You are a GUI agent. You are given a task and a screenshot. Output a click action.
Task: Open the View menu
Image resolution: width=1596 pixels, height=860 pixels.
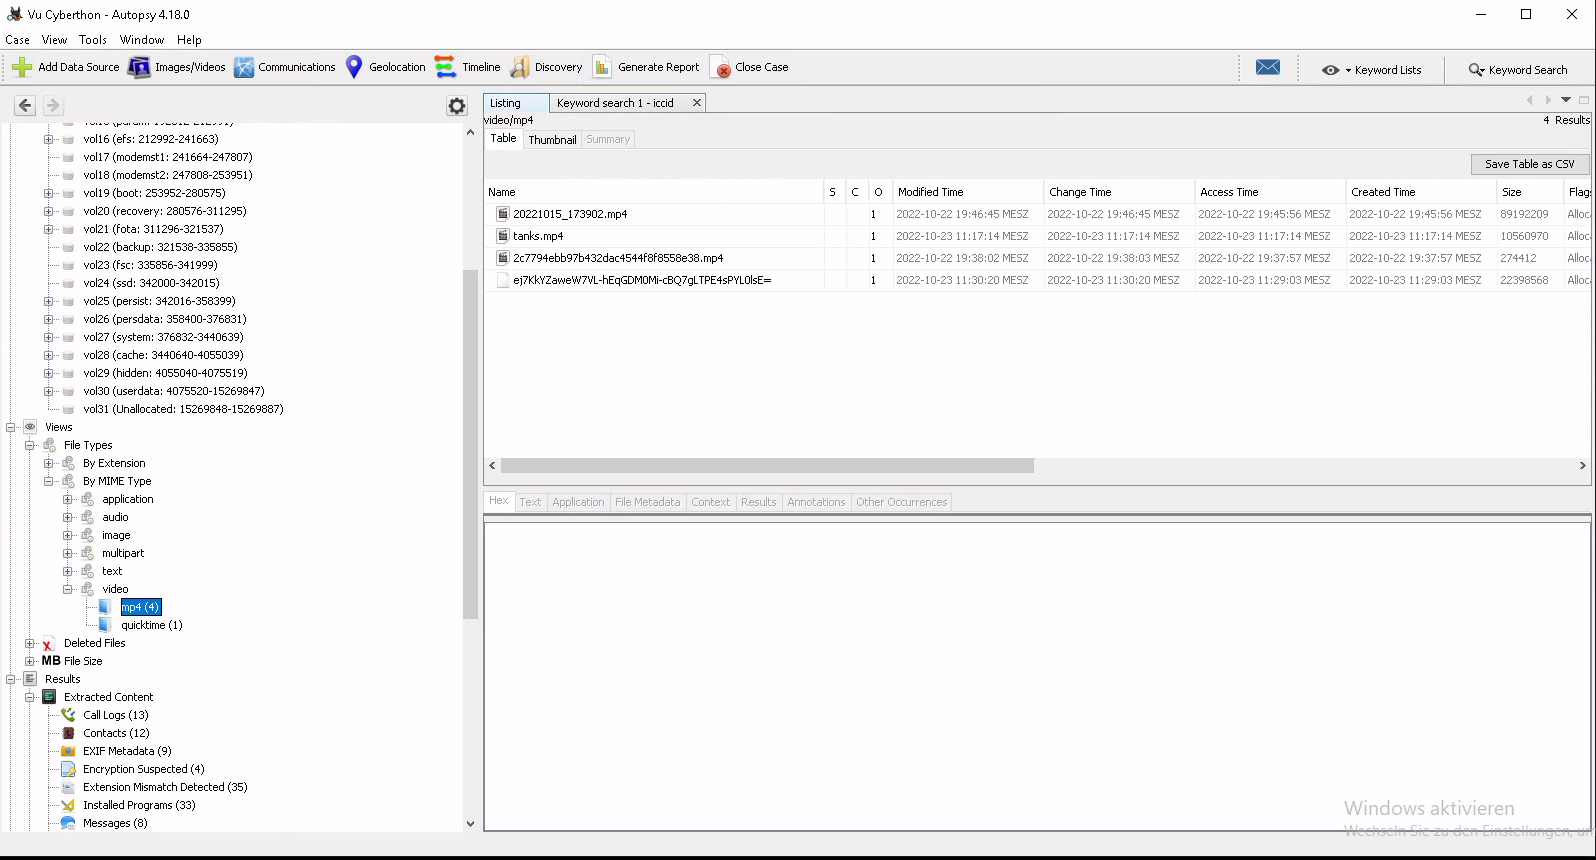(54, 40)
